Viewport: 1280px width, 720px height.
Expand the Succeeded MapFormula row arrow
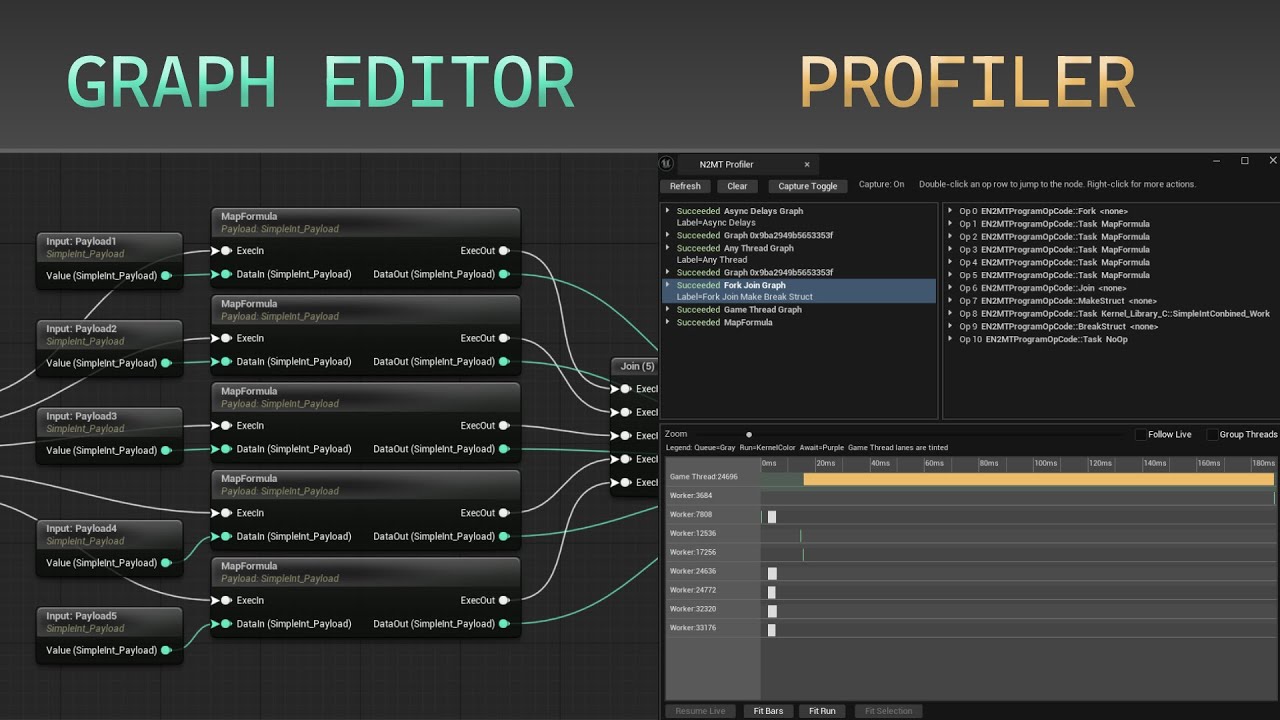point(668,322)
